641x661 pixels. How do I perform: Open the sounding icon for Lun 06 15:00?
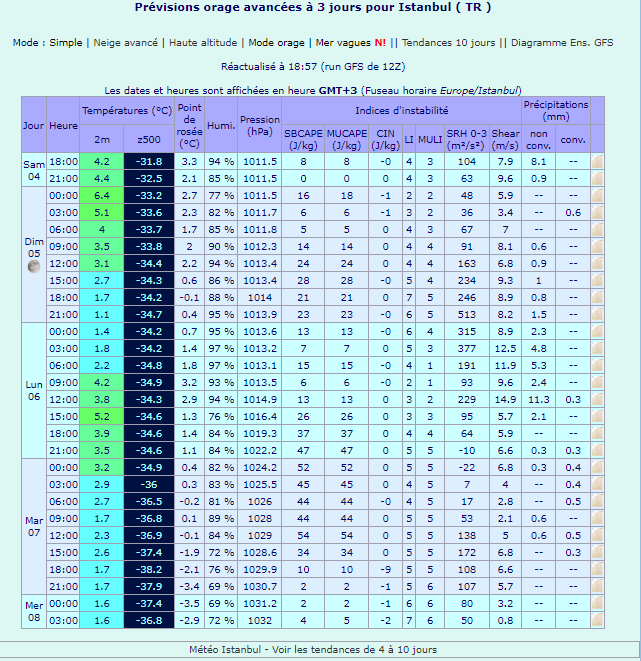click(597, 416)
